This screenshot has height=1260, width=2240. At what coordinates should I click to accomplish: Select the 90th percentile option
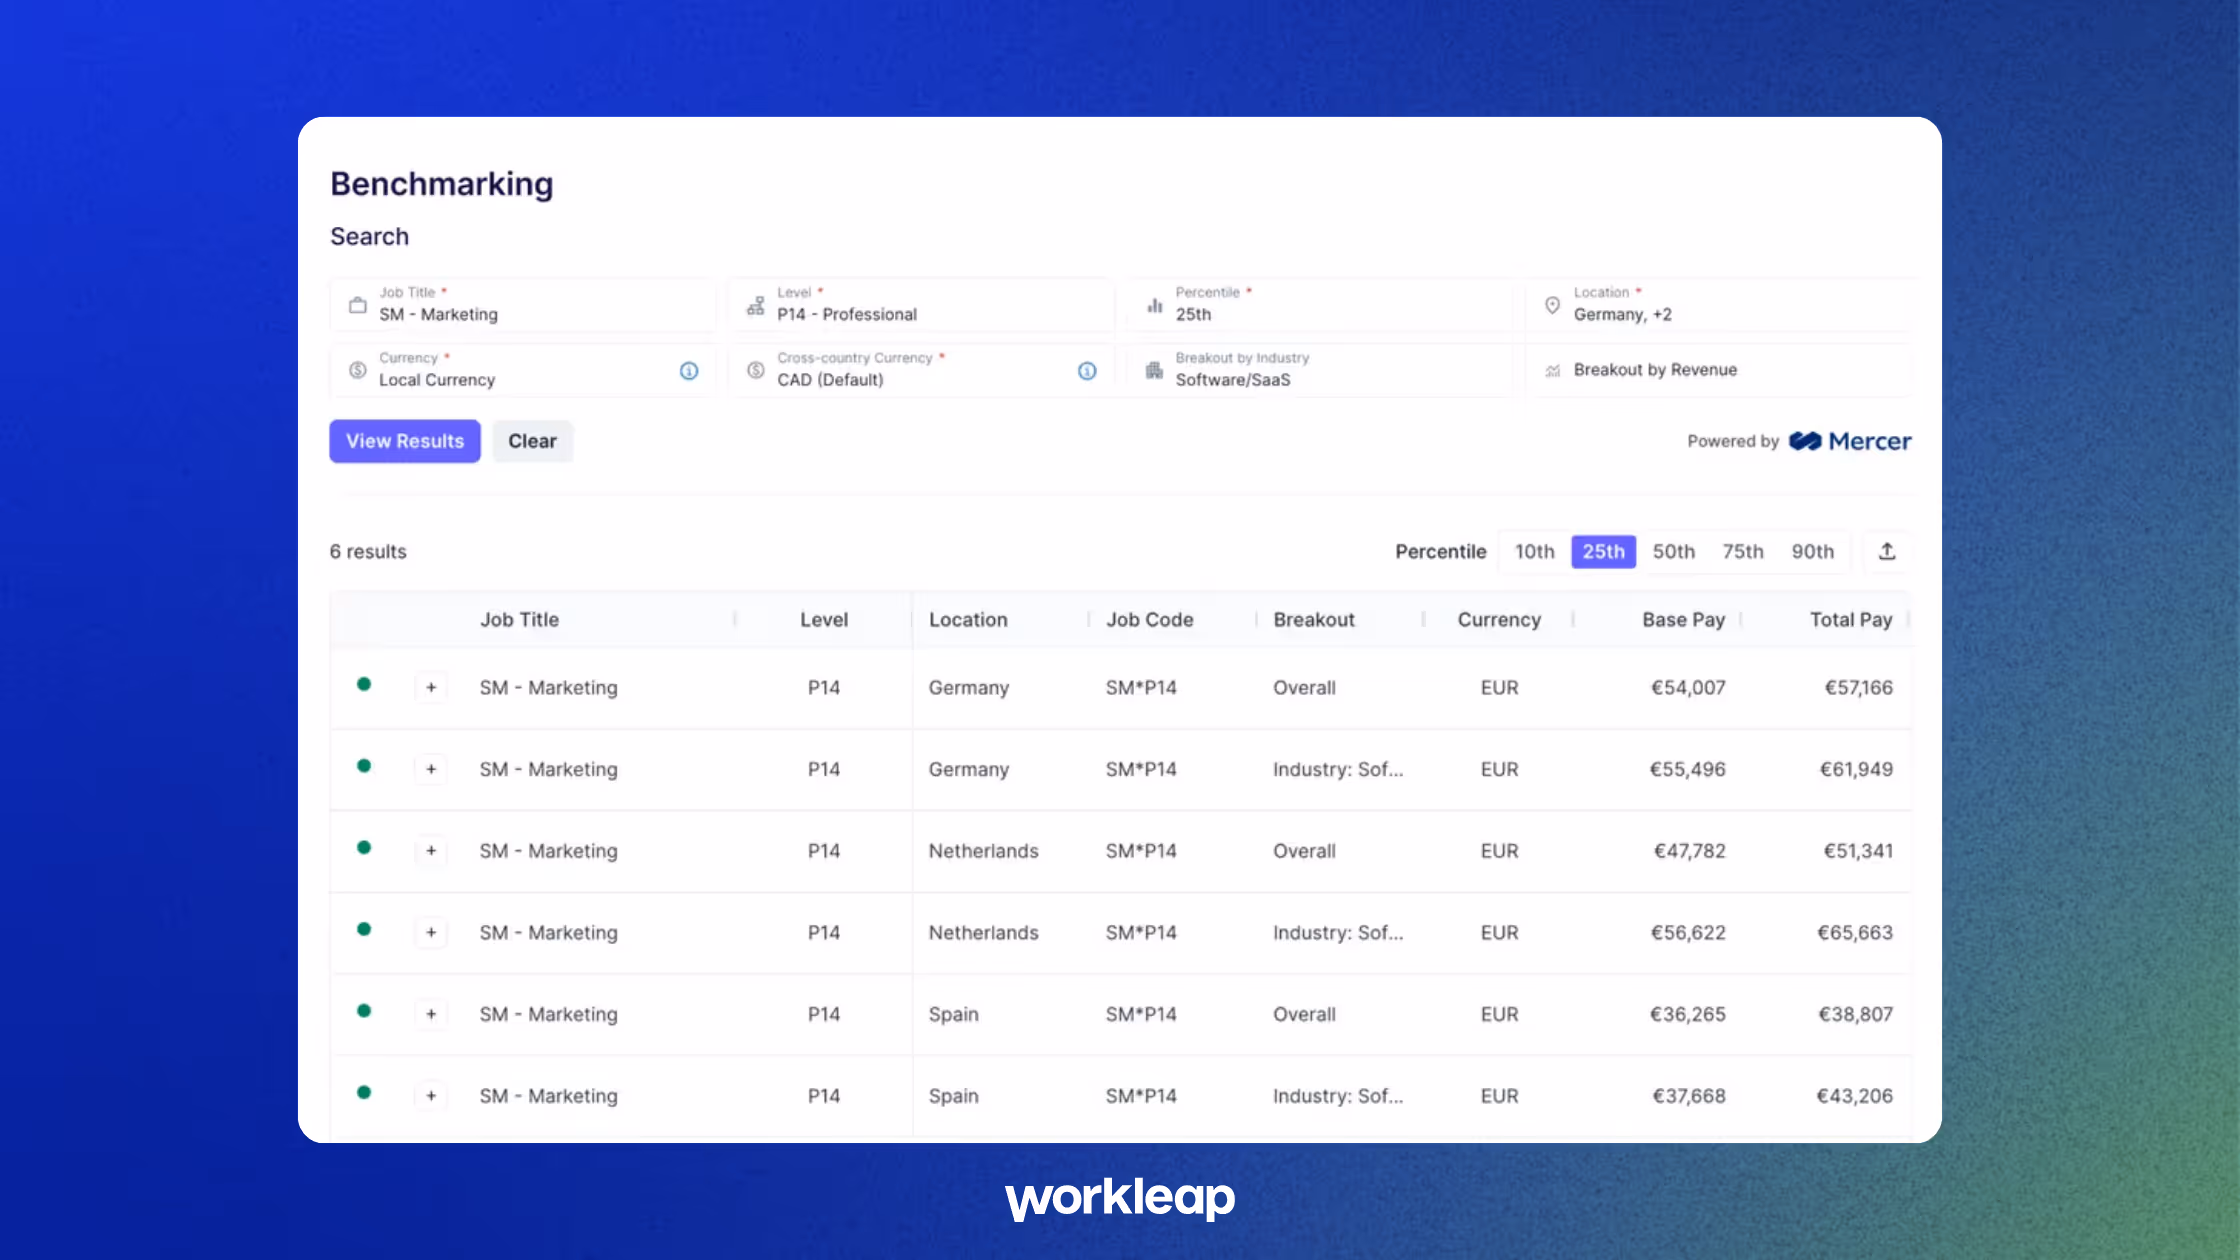pos(1812,551)
